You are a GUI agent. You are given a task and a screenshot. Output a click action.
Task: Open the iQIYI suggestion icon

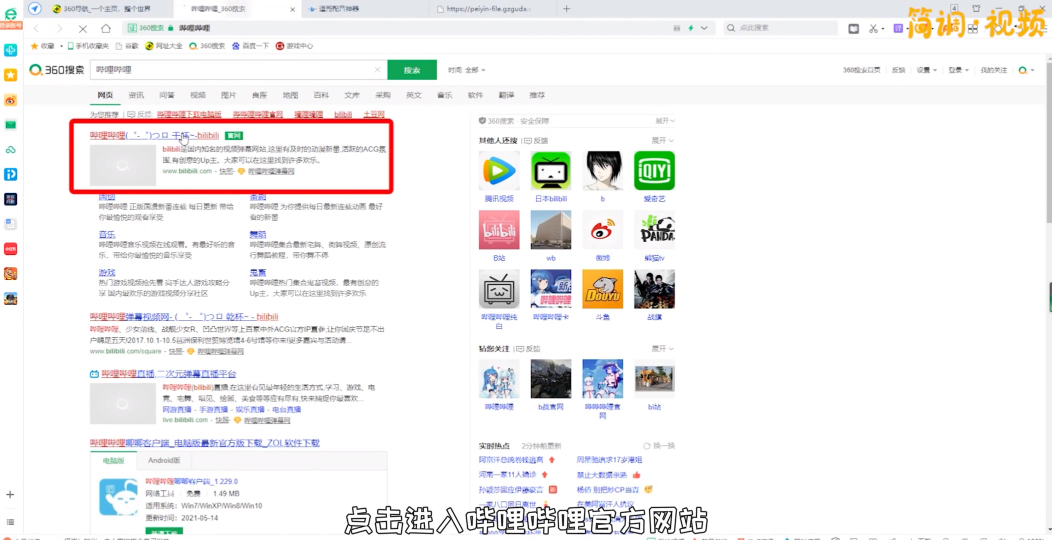click(654, 172)
